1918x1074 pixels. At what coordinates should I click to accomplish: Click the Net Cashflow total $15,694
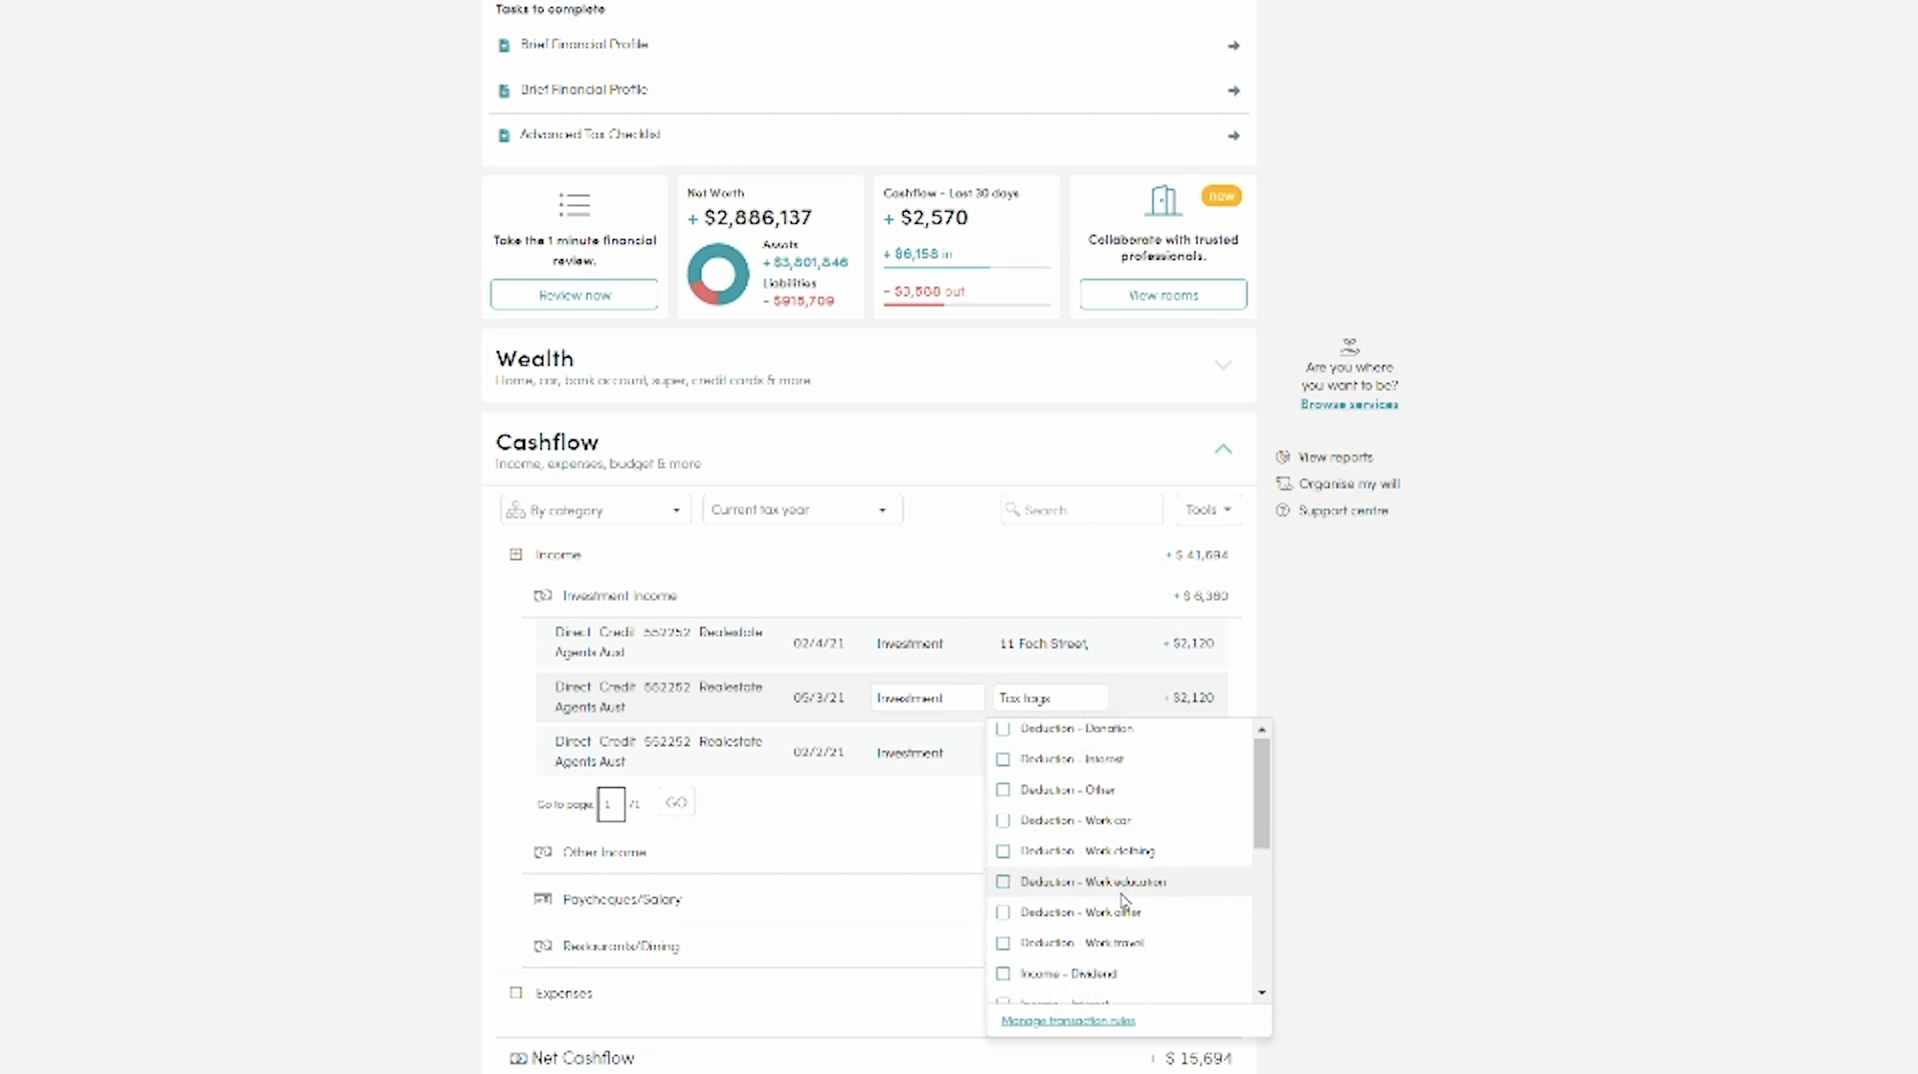coord(1198,1059)
